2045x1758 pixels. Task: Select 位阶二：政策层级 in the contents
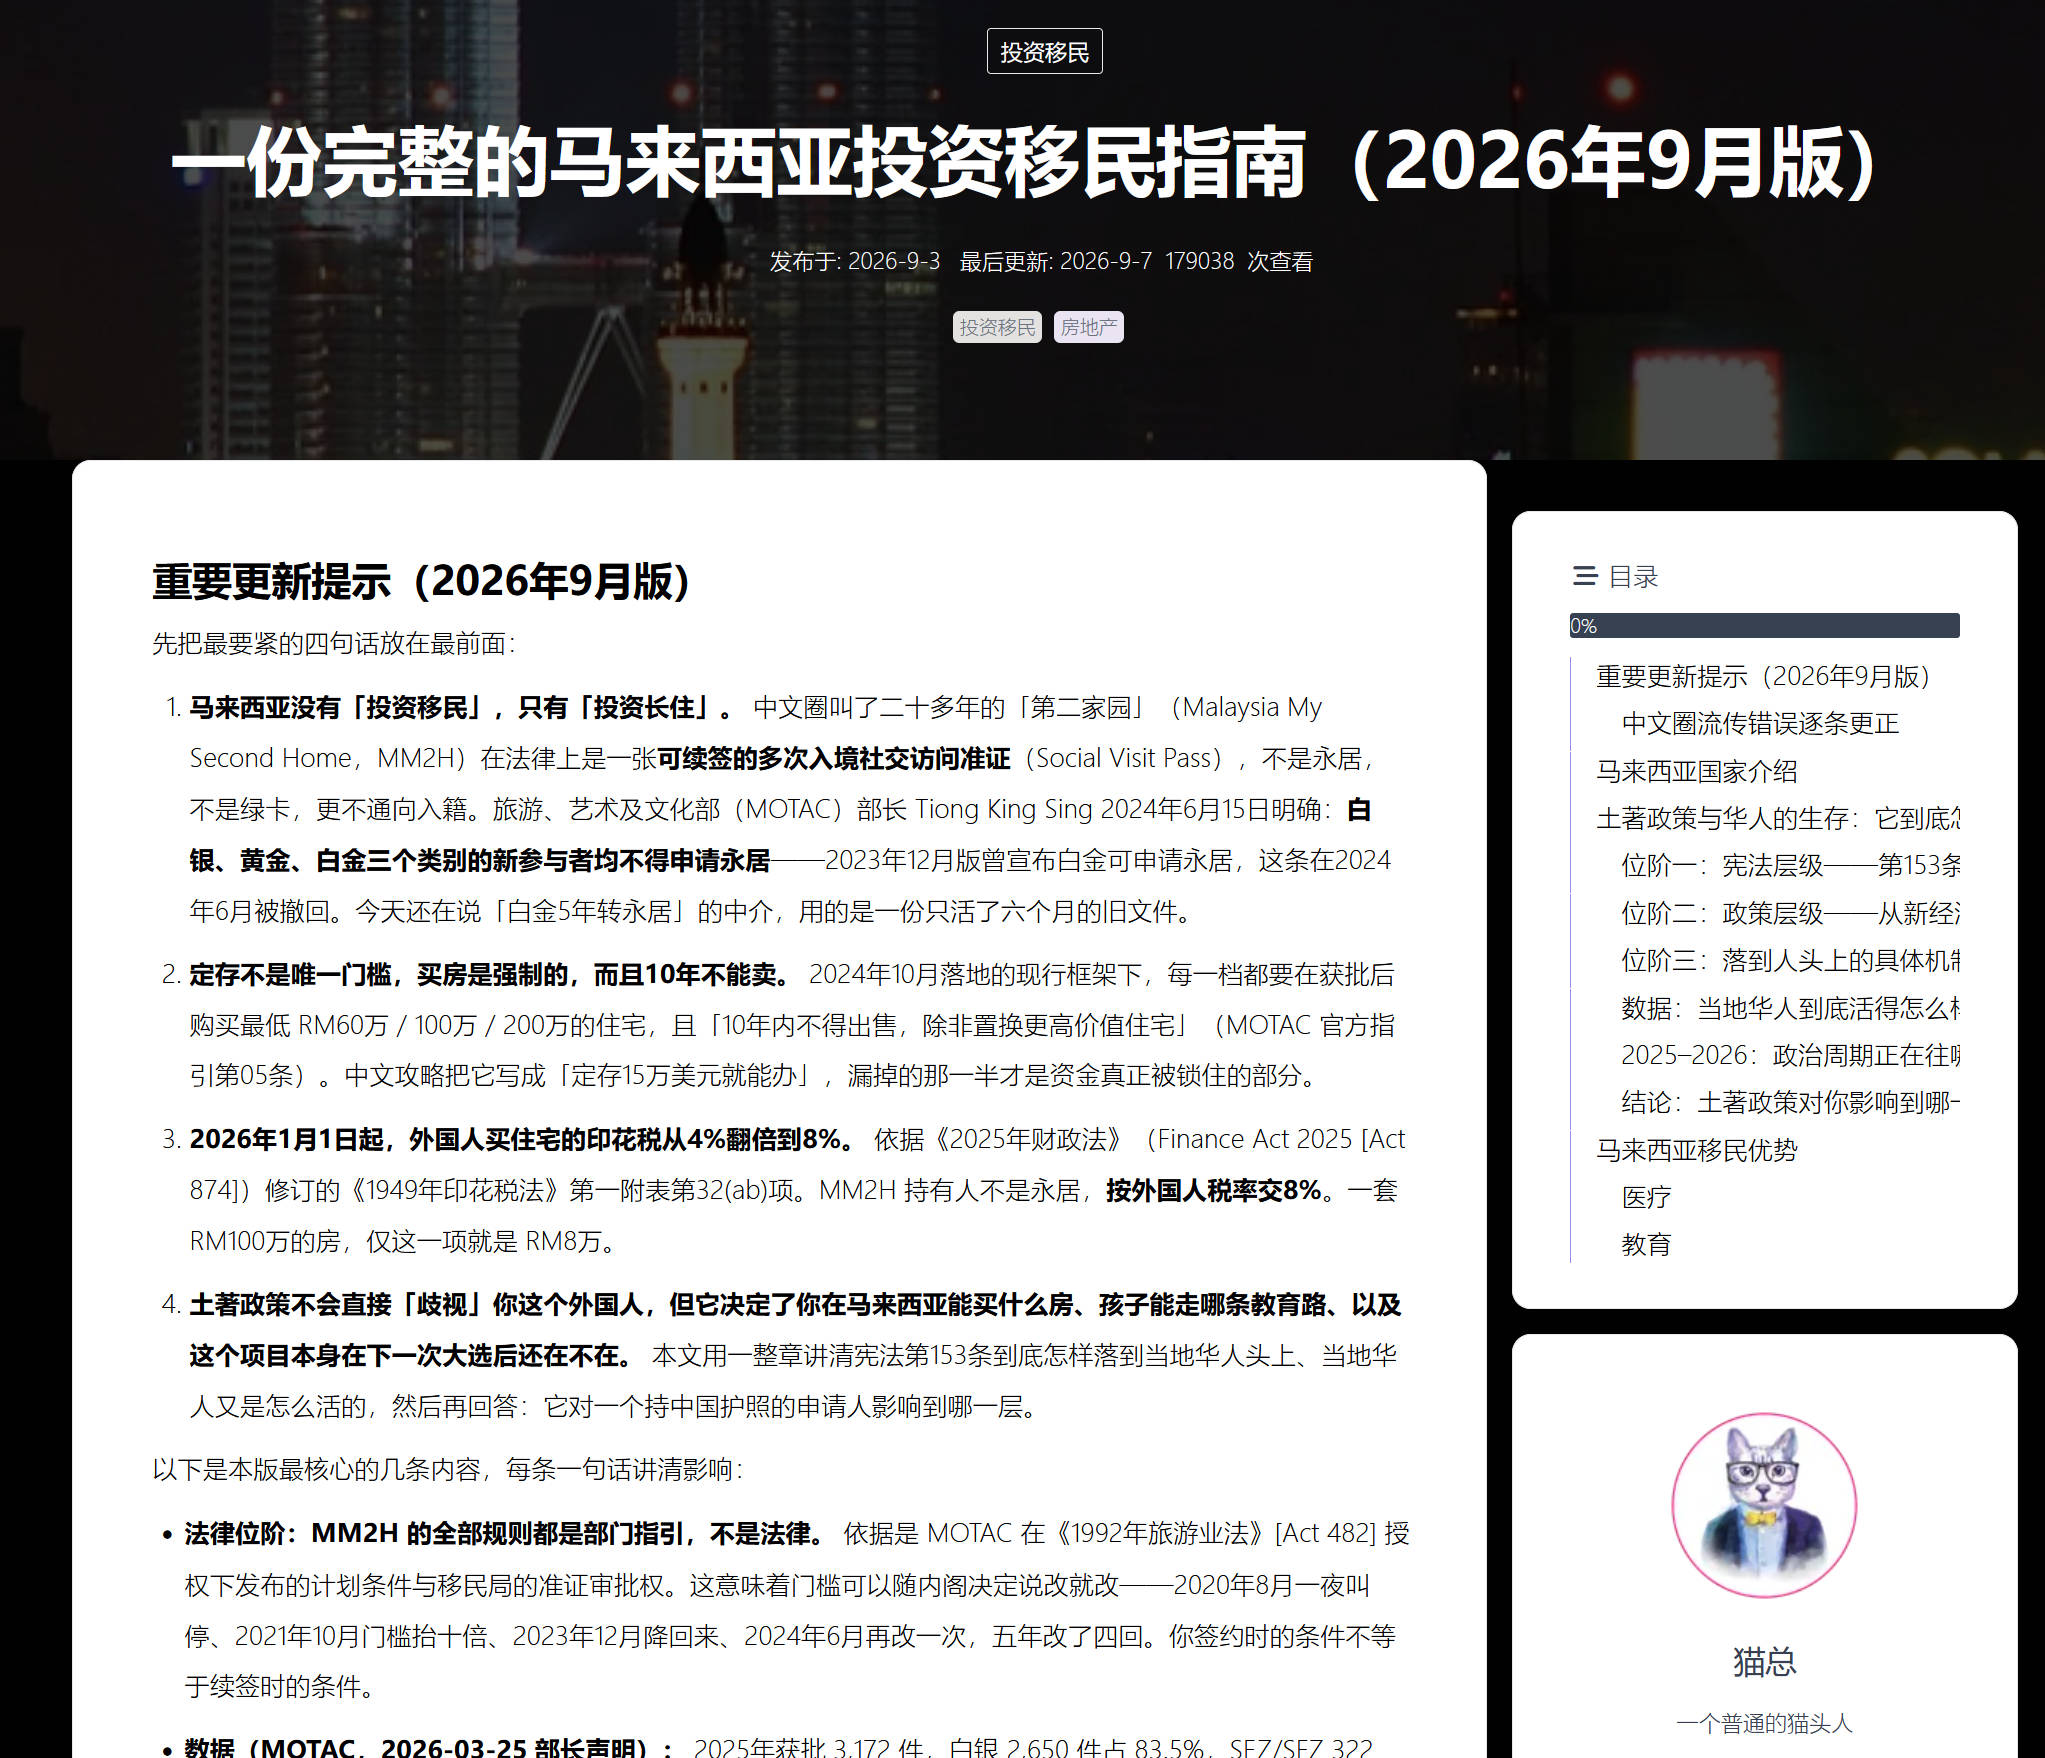[1790, 913]
